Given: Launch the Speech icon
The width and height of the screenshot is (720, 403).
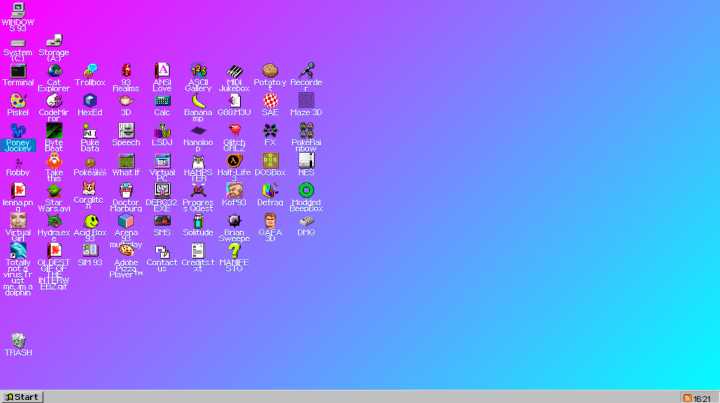Looking at the screenshot, I should coord(126,131).
